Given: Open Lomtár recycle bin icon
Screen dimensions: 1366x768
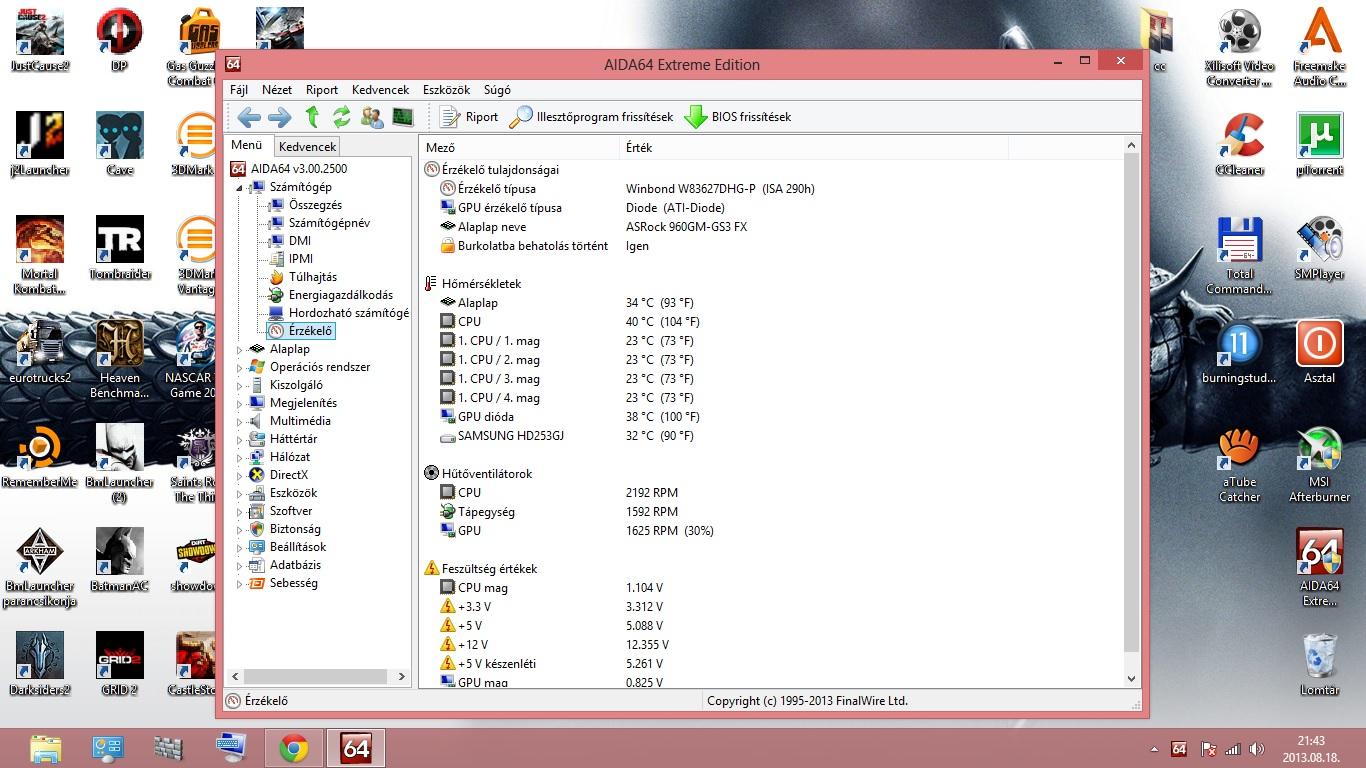Looking at the screenshot, I should pos(1320,664).
